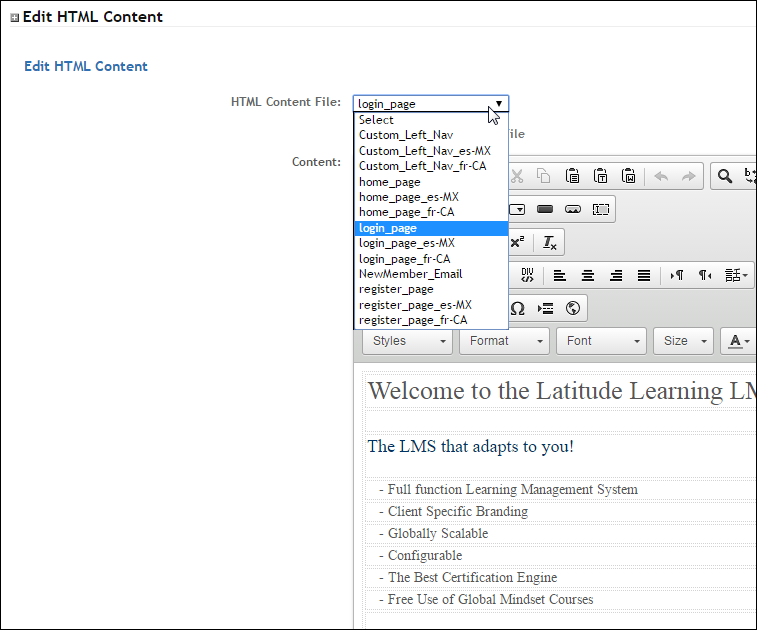Click the Remove Format icon

pyautogui.click(x=549, y=242)
